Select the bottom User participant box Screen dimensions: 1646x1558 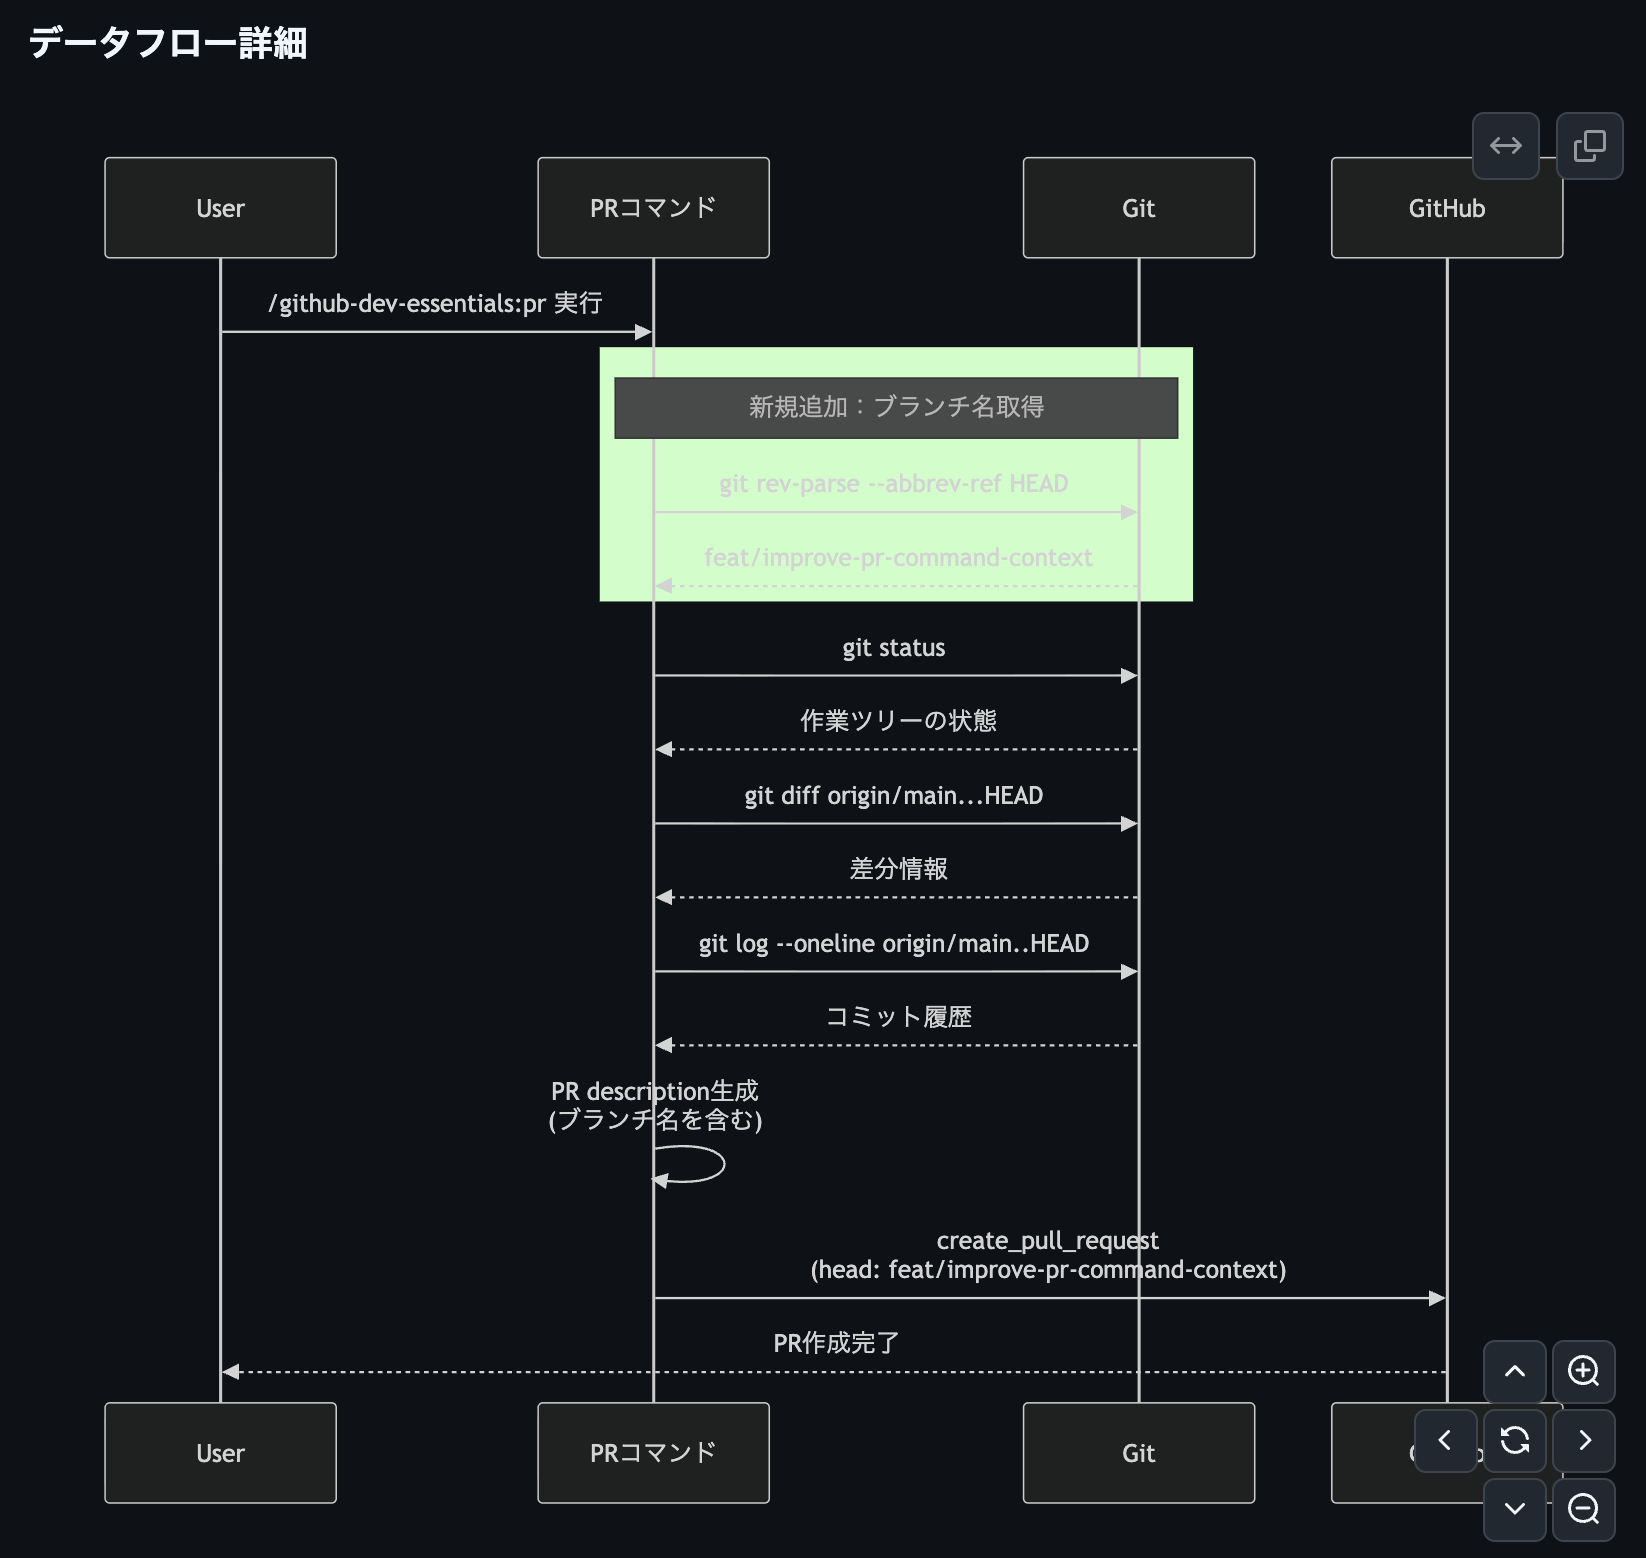tap(220, 1453)
